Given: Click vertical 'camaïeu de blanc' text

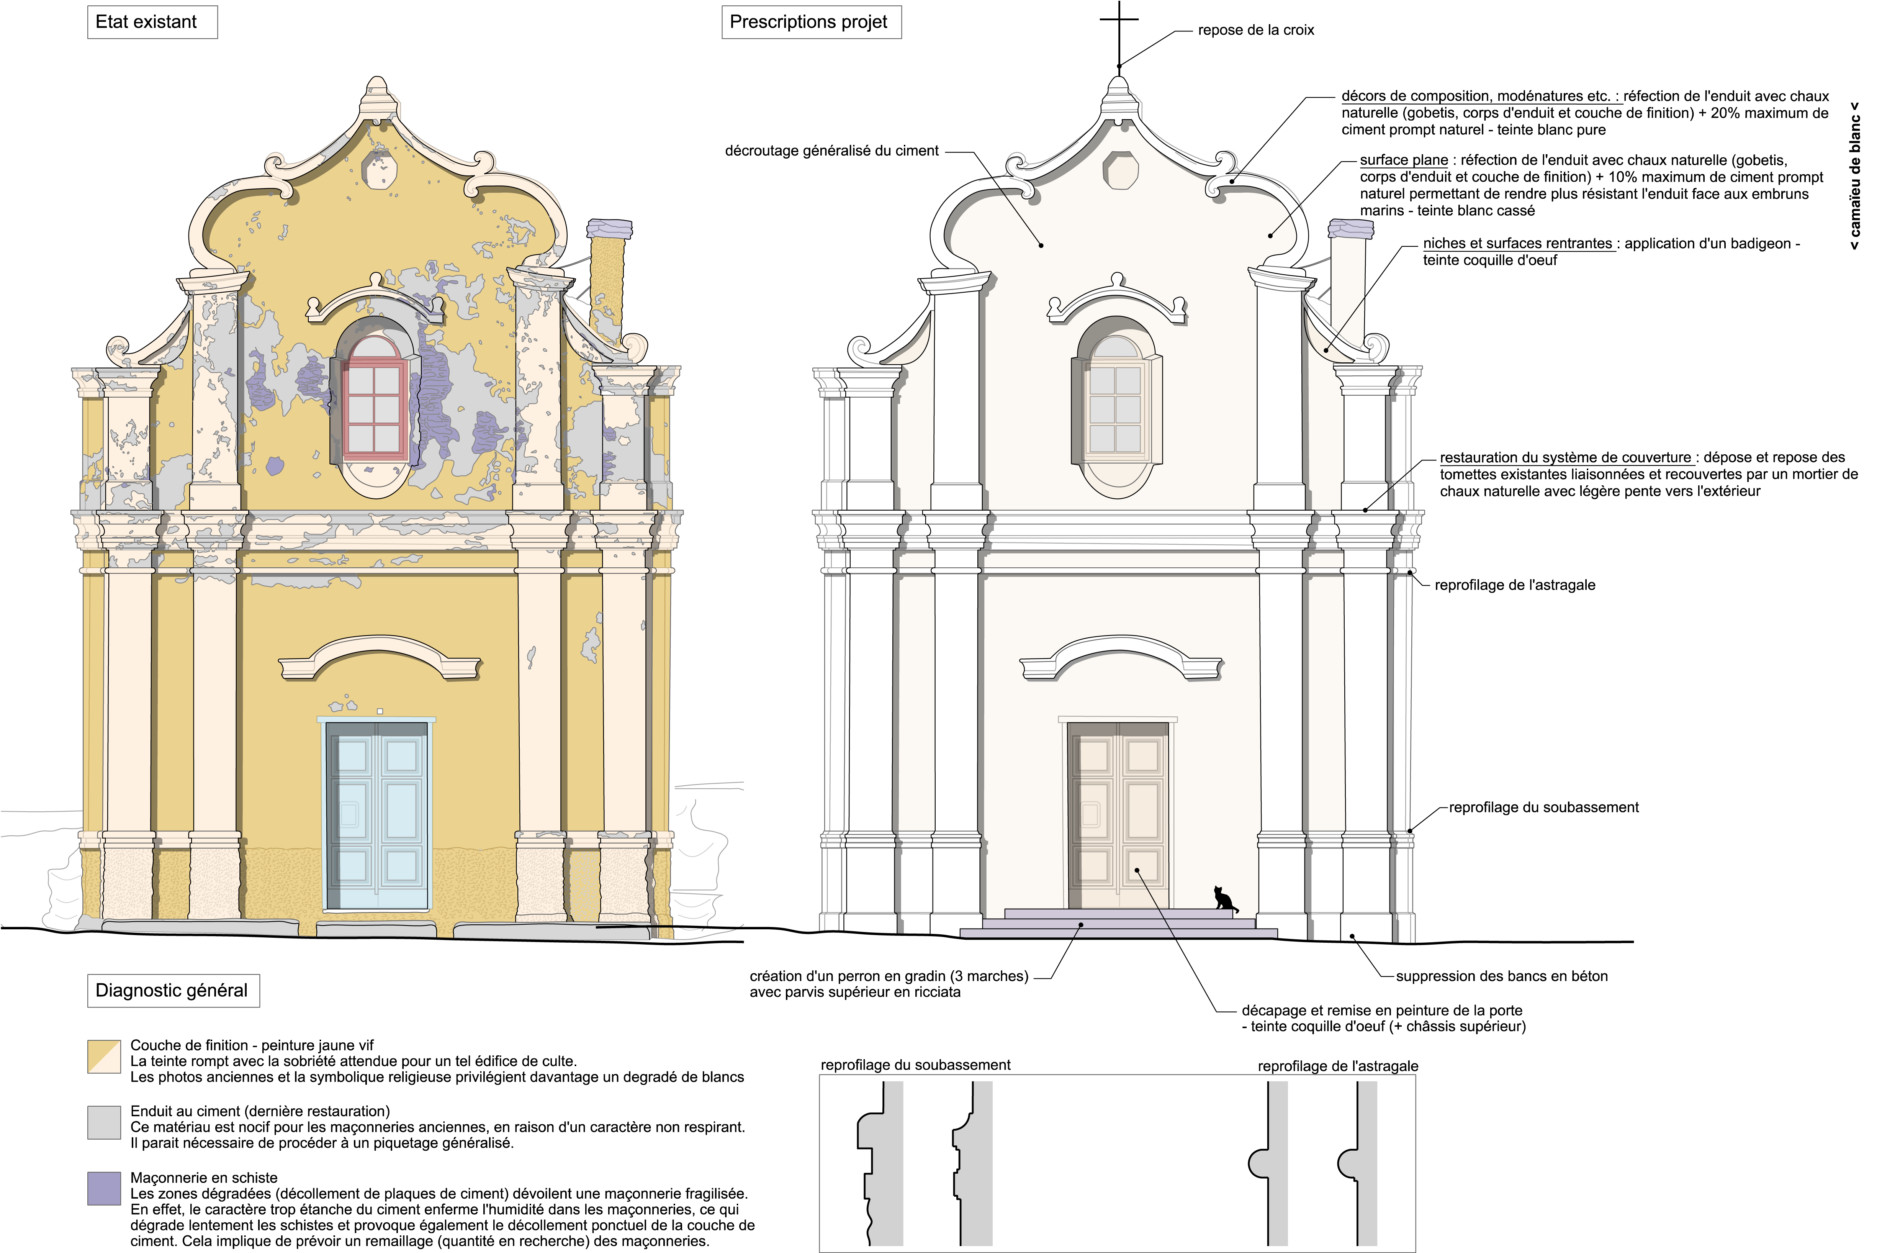Looking at the screenshot, I should tap(1855, 176).
